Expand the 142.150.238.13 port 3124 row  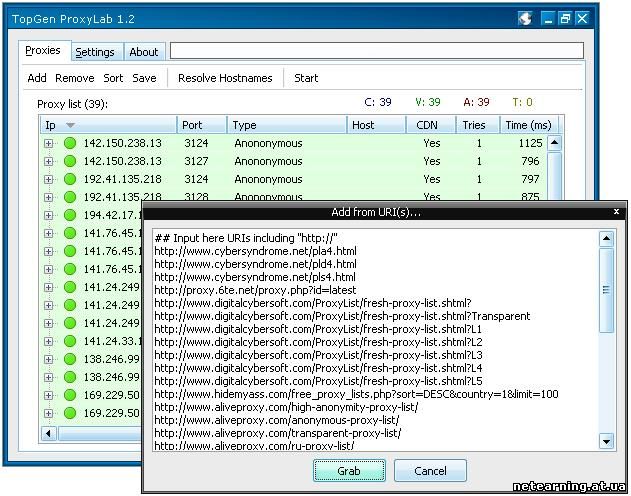[x=49, y=143]
